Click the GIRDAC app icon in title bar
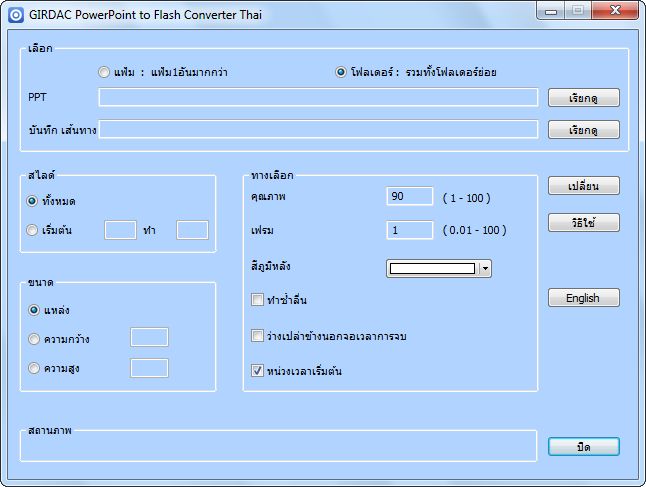 click(x=16, y=15)
